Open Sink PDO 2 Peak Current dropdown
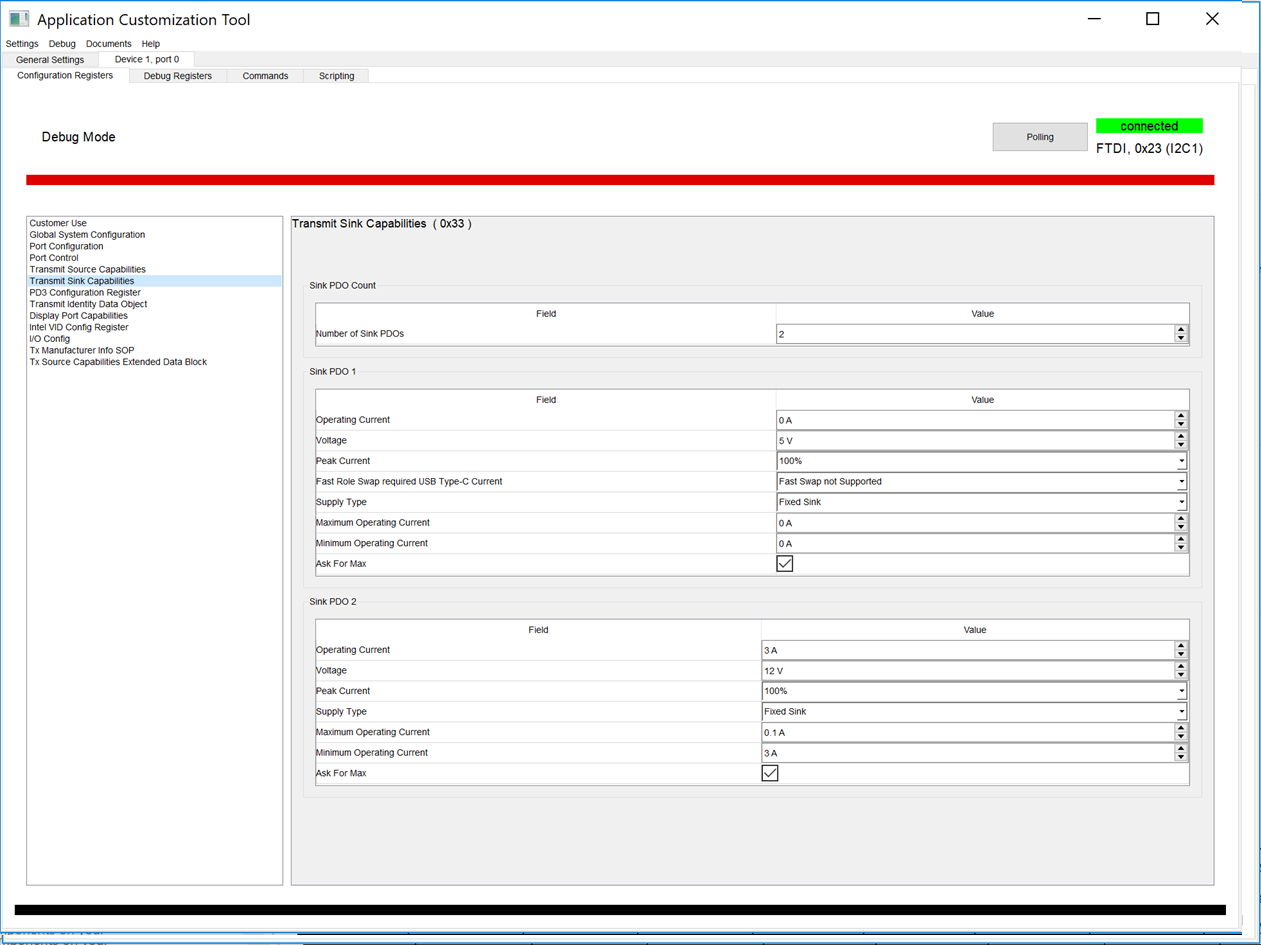Viewport: 1261px width, 945px height. (975, 691)
